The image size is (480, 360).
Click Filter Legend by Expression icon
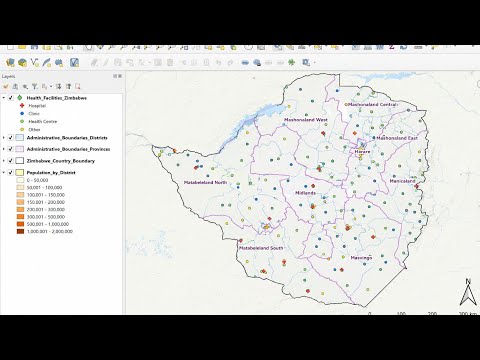point(44,87)
